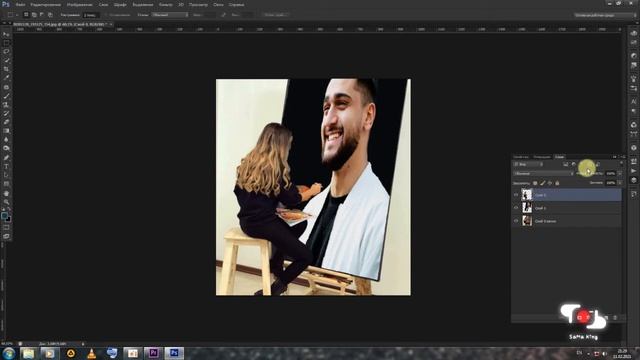
Task: Open layer filter type dropdown
Action: coord(528,164)
